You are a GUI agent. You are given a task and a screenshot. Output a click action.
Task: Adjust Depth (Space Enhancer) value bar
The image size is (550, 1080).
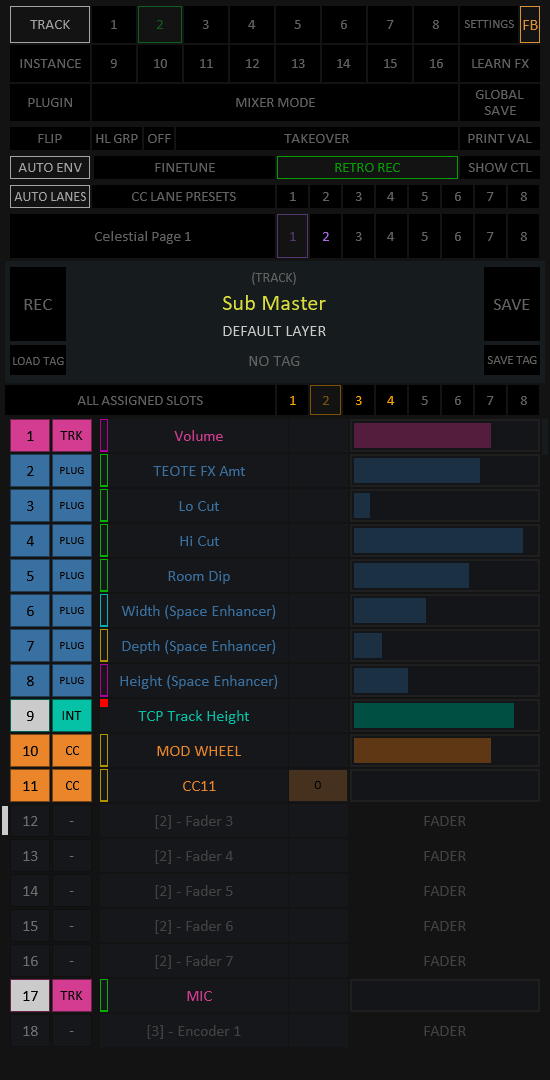[x=445, y=646]
